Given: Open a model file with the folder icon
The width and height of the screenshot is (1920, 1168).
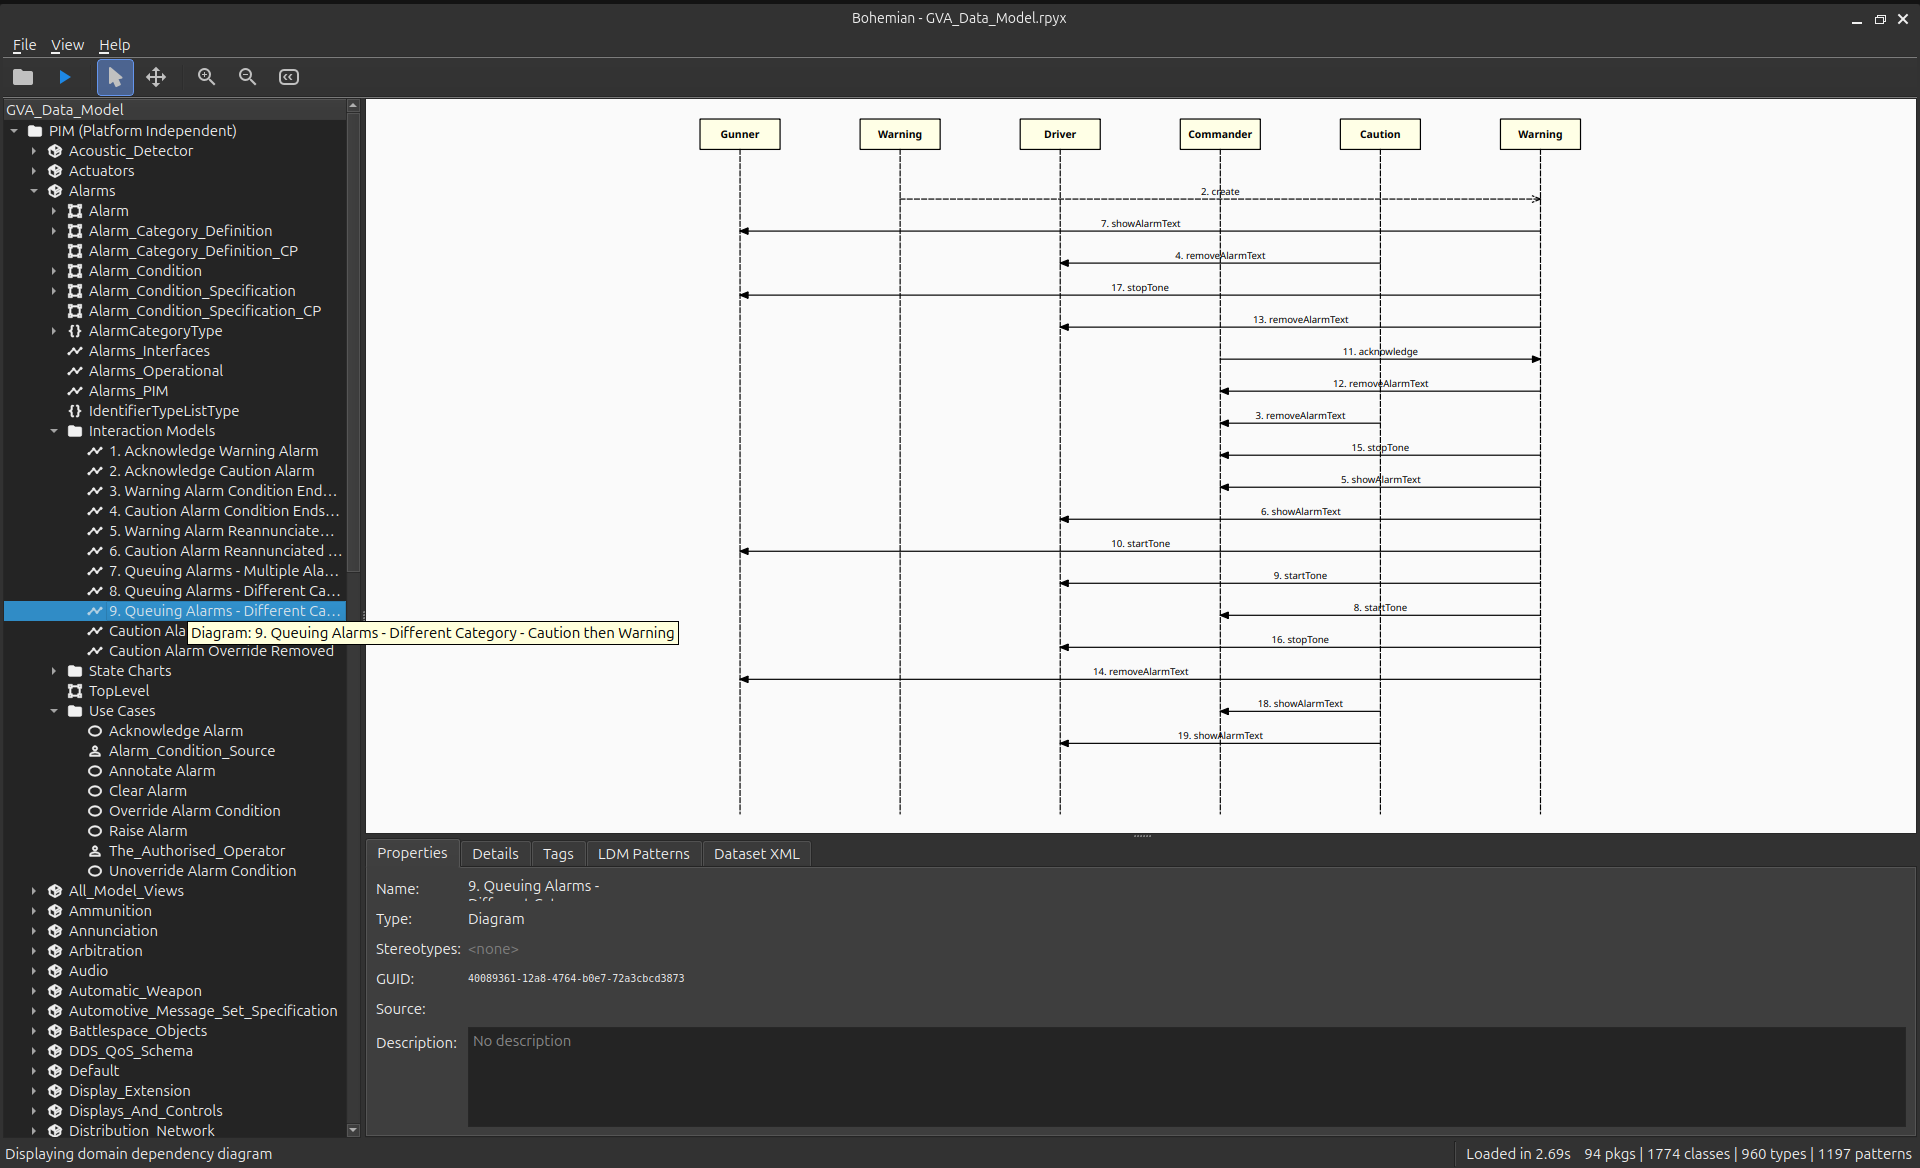Looking at the screenshot, I should pyautogui.click(x=22, y=77).
